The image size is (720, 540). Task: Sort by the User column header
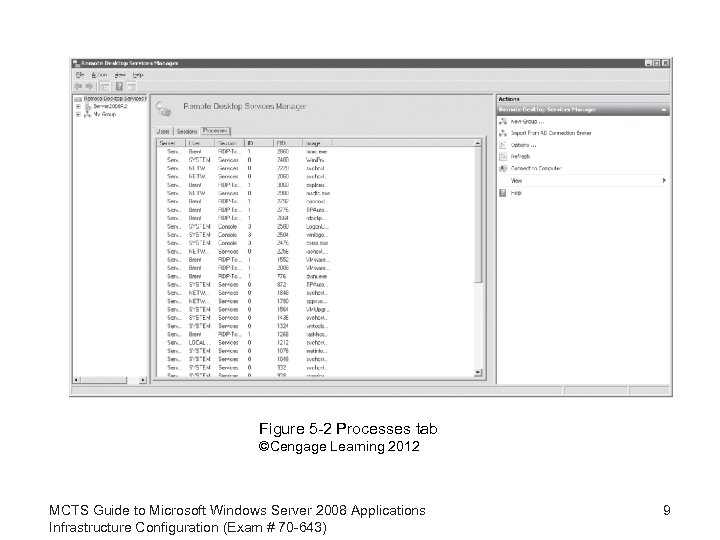[200, 143]
